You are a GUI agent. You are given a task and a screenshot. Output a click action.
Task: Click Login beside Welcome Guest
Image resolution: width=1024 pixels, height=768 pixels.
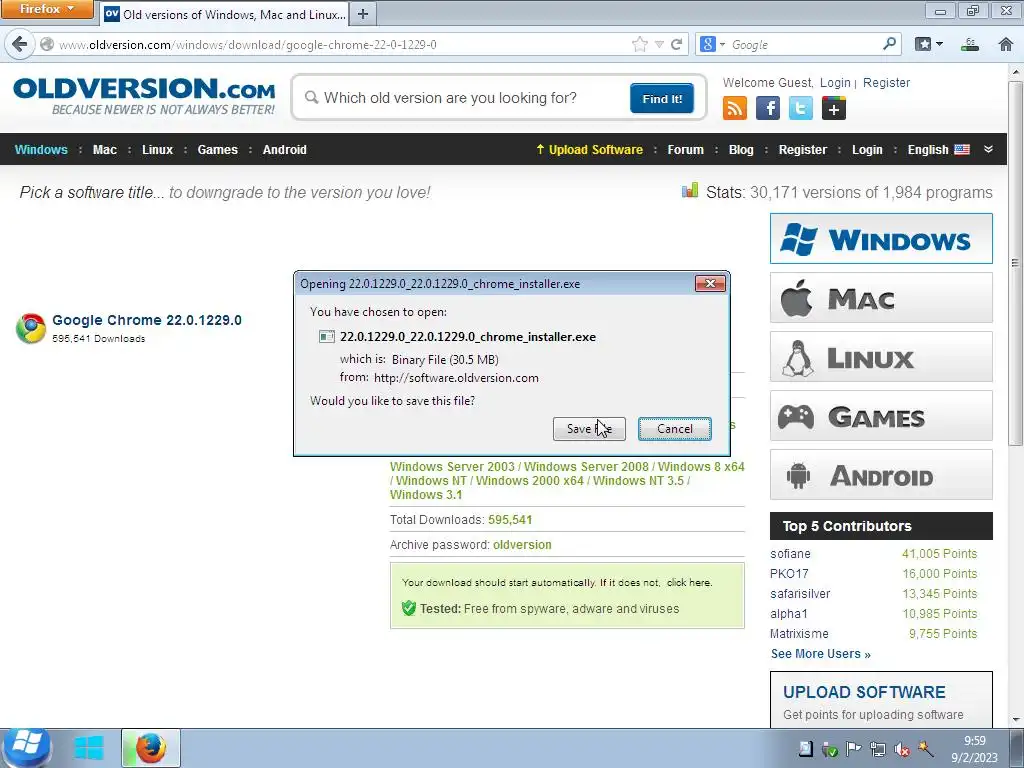pos(835,83)
